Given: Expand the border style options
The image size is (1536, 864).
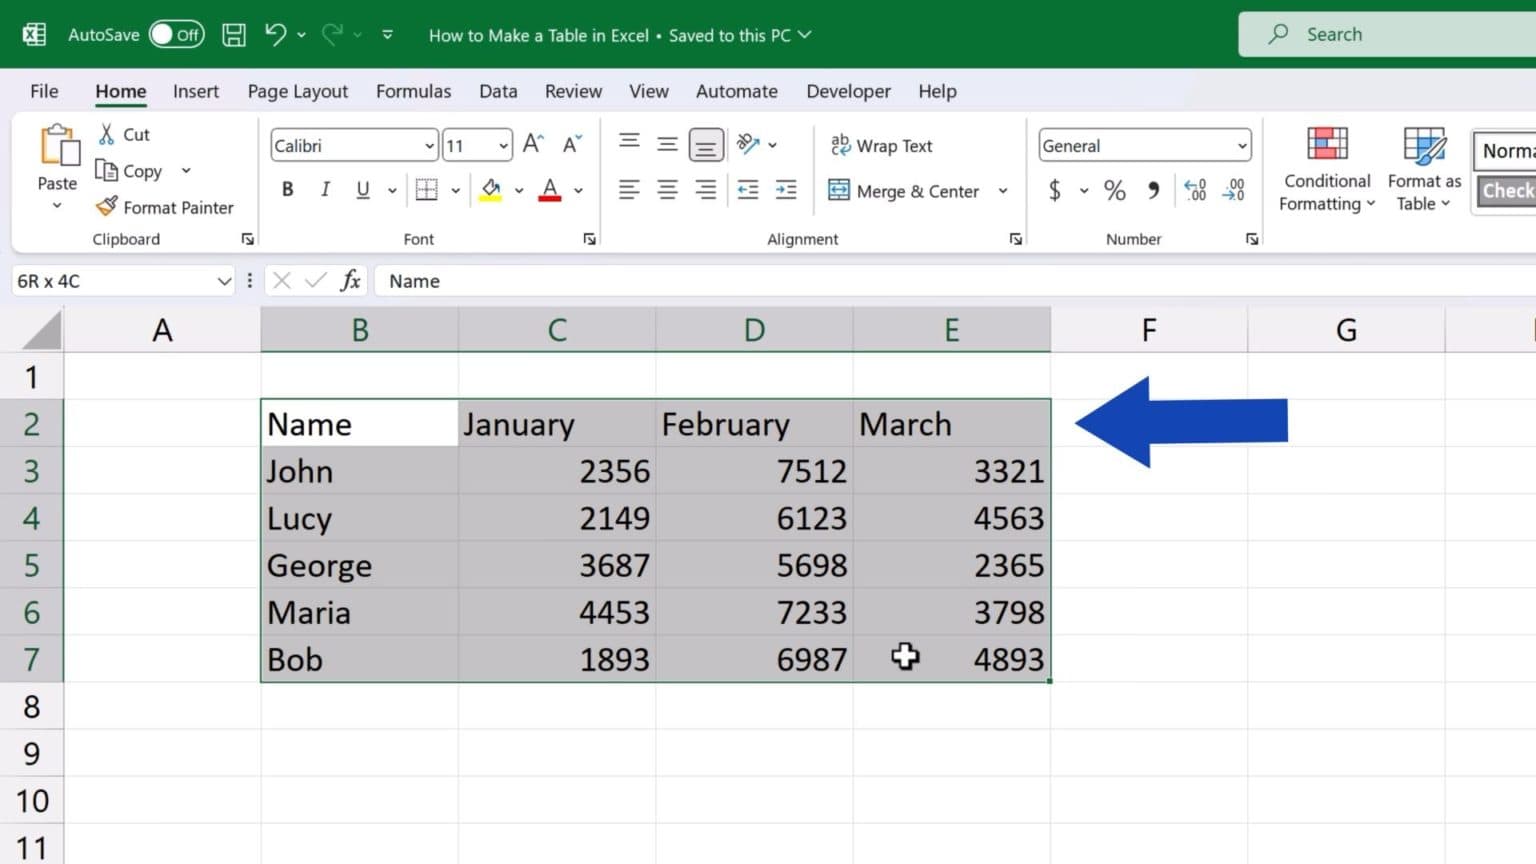Looking at the screenshot, I should coord(456,189).
